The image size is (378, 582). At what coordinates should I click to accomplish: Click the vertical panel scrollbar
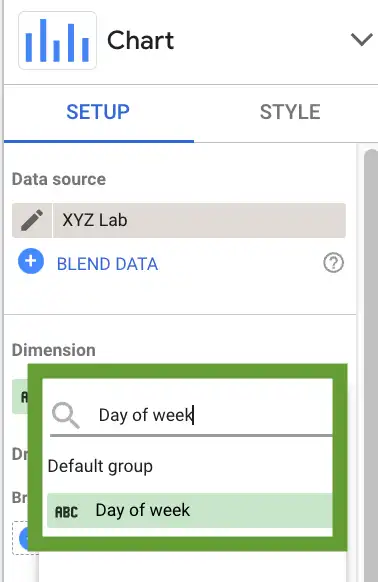point(371,364)
